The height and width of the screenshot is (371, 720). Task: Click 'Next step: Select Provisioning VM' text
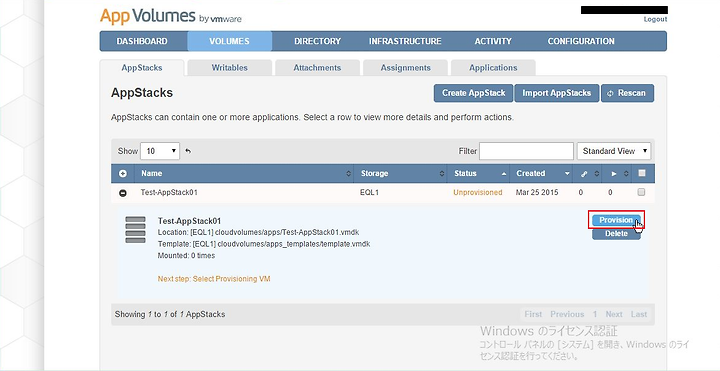tap(214, 279)
